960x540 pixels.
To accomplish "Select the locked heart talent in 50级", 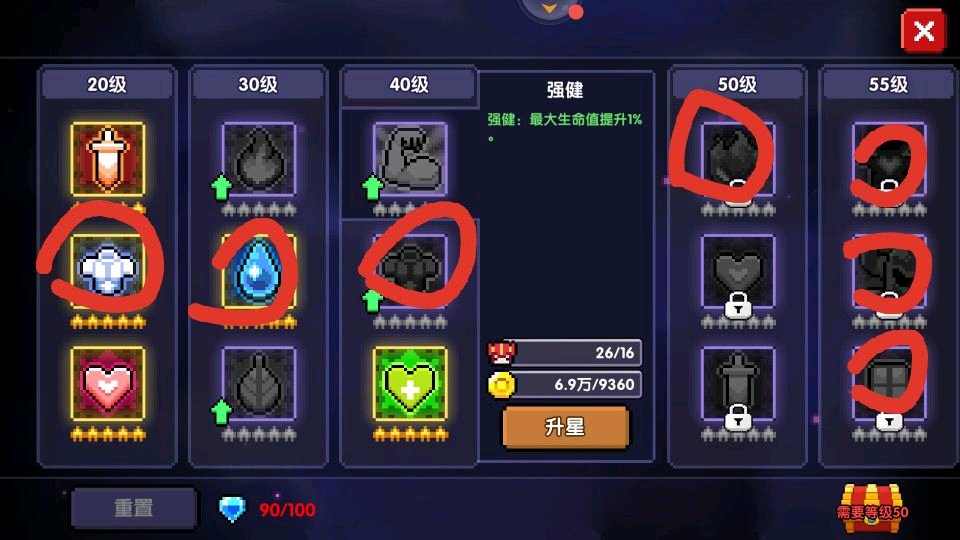I will pos(738,271).
